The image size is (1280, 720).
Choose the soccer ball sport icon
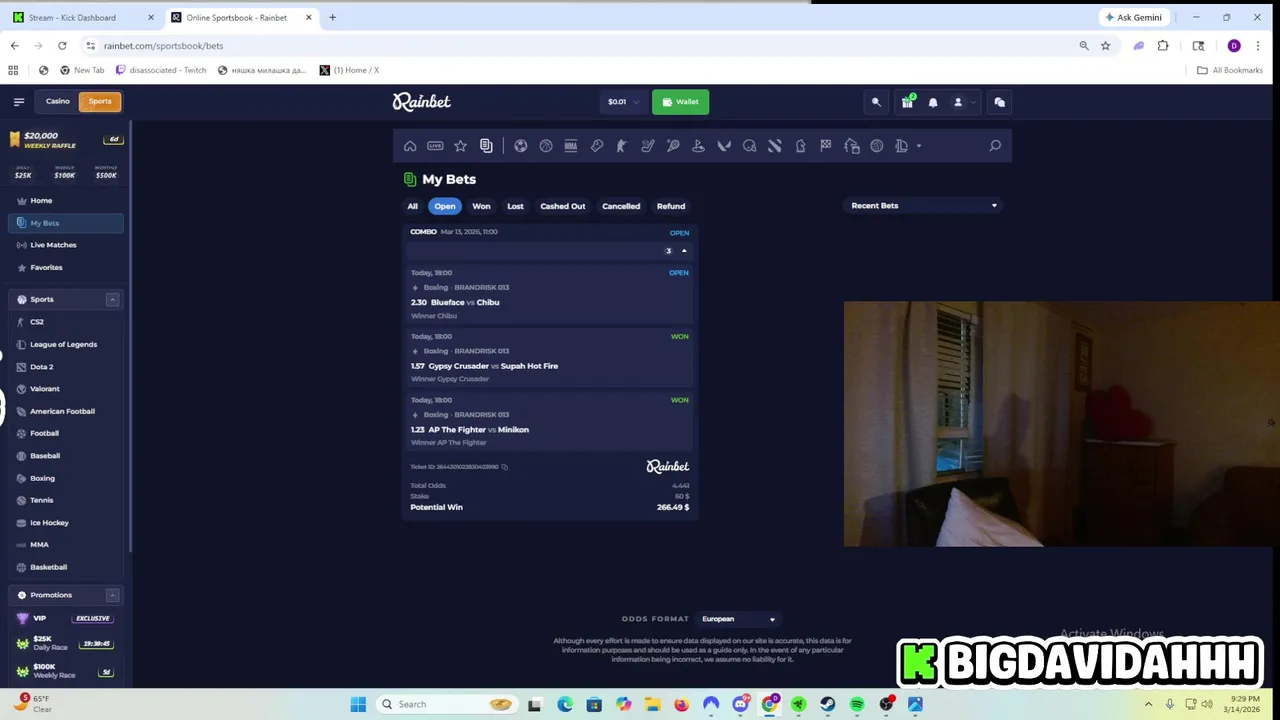coord(520,146)
